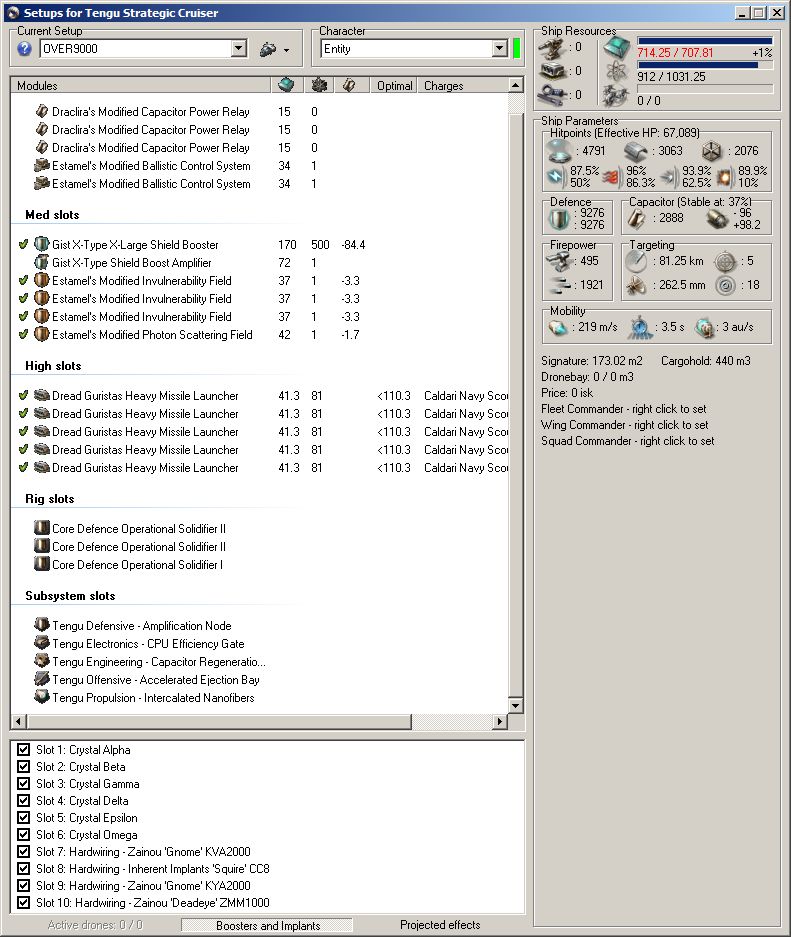This screenshot has height=937, width=791.
Task: Click the green character skill status indicator
Action: click(516, 49)
